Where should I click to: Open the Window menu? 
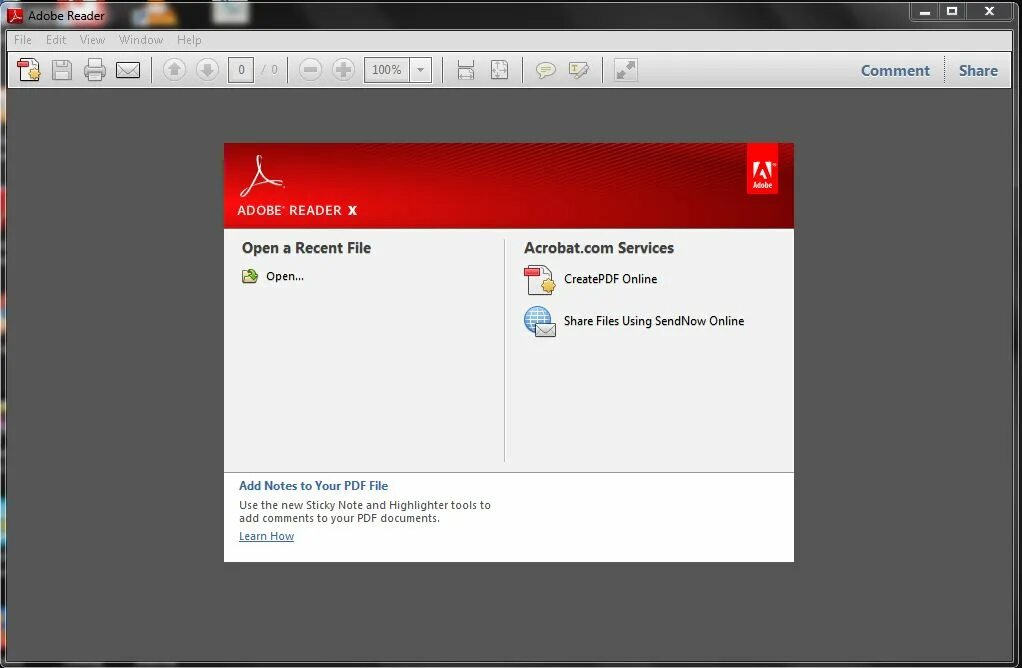click(x=141, y=40)
